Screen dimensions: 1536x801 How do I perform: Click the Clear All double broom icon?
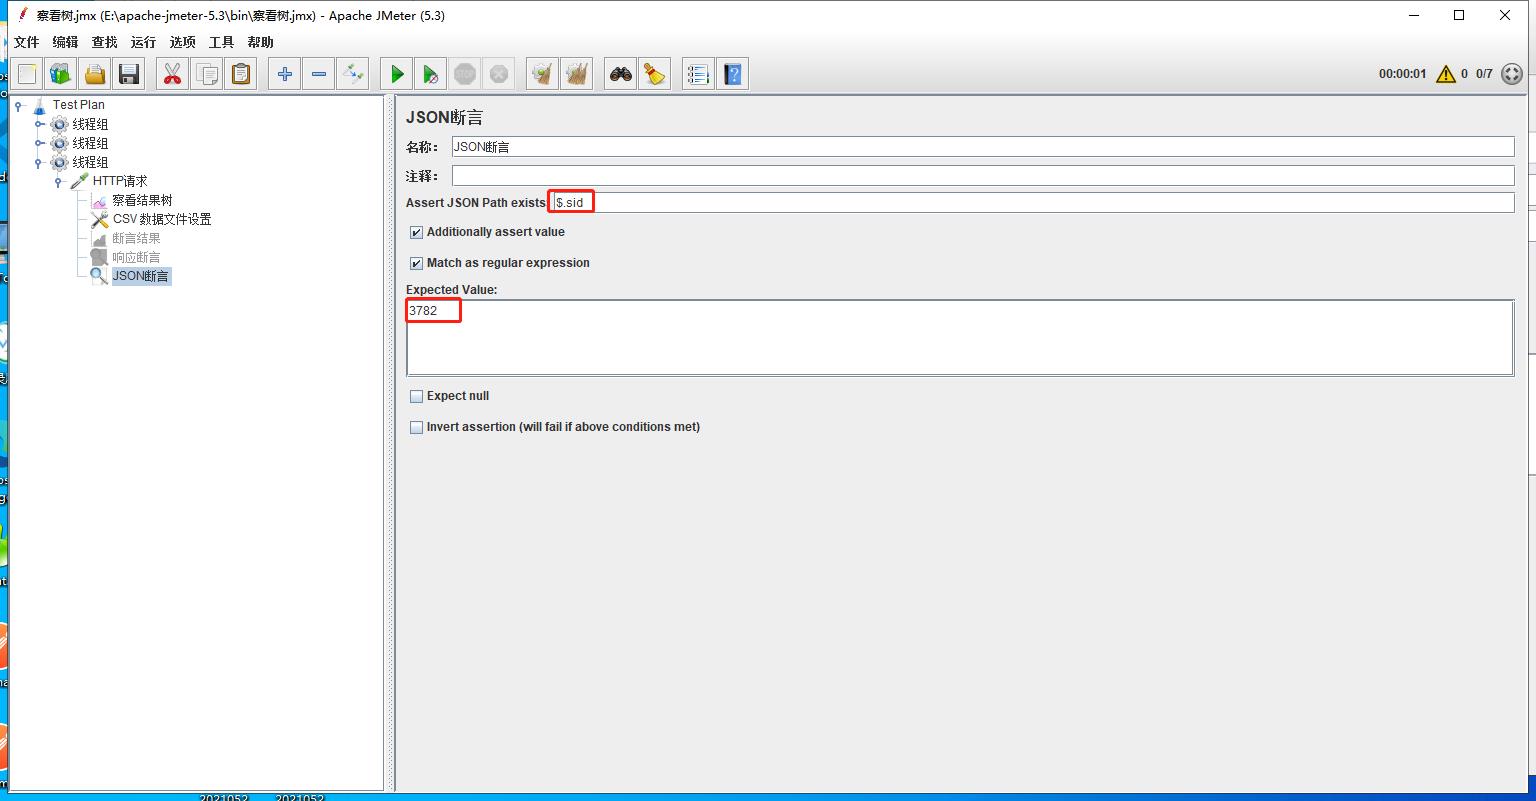(577, 74)
